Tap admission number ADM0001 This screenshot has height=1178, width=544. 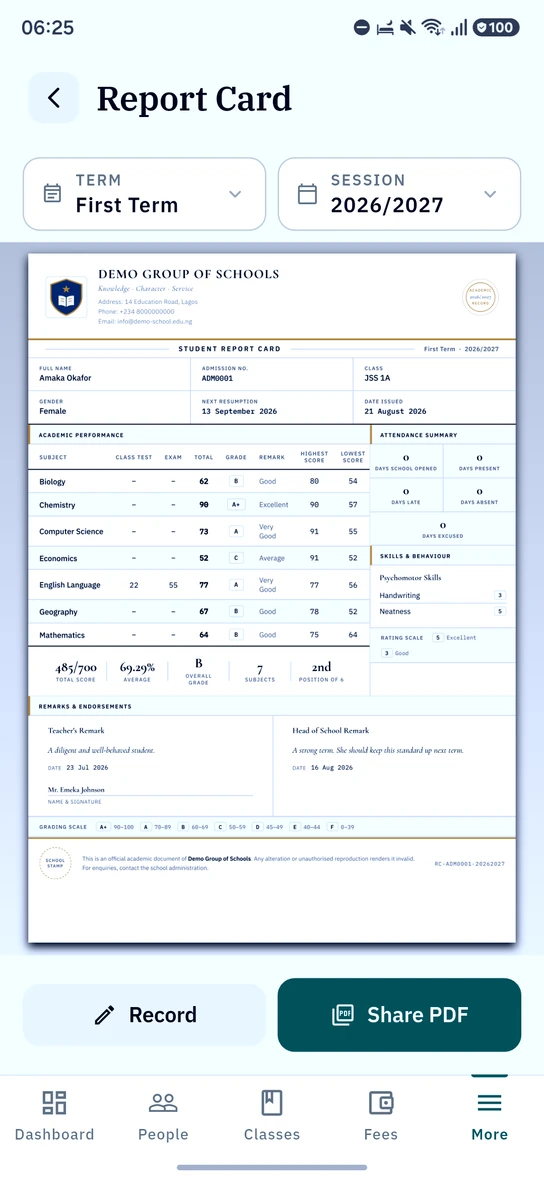click(x=217, y=379)
